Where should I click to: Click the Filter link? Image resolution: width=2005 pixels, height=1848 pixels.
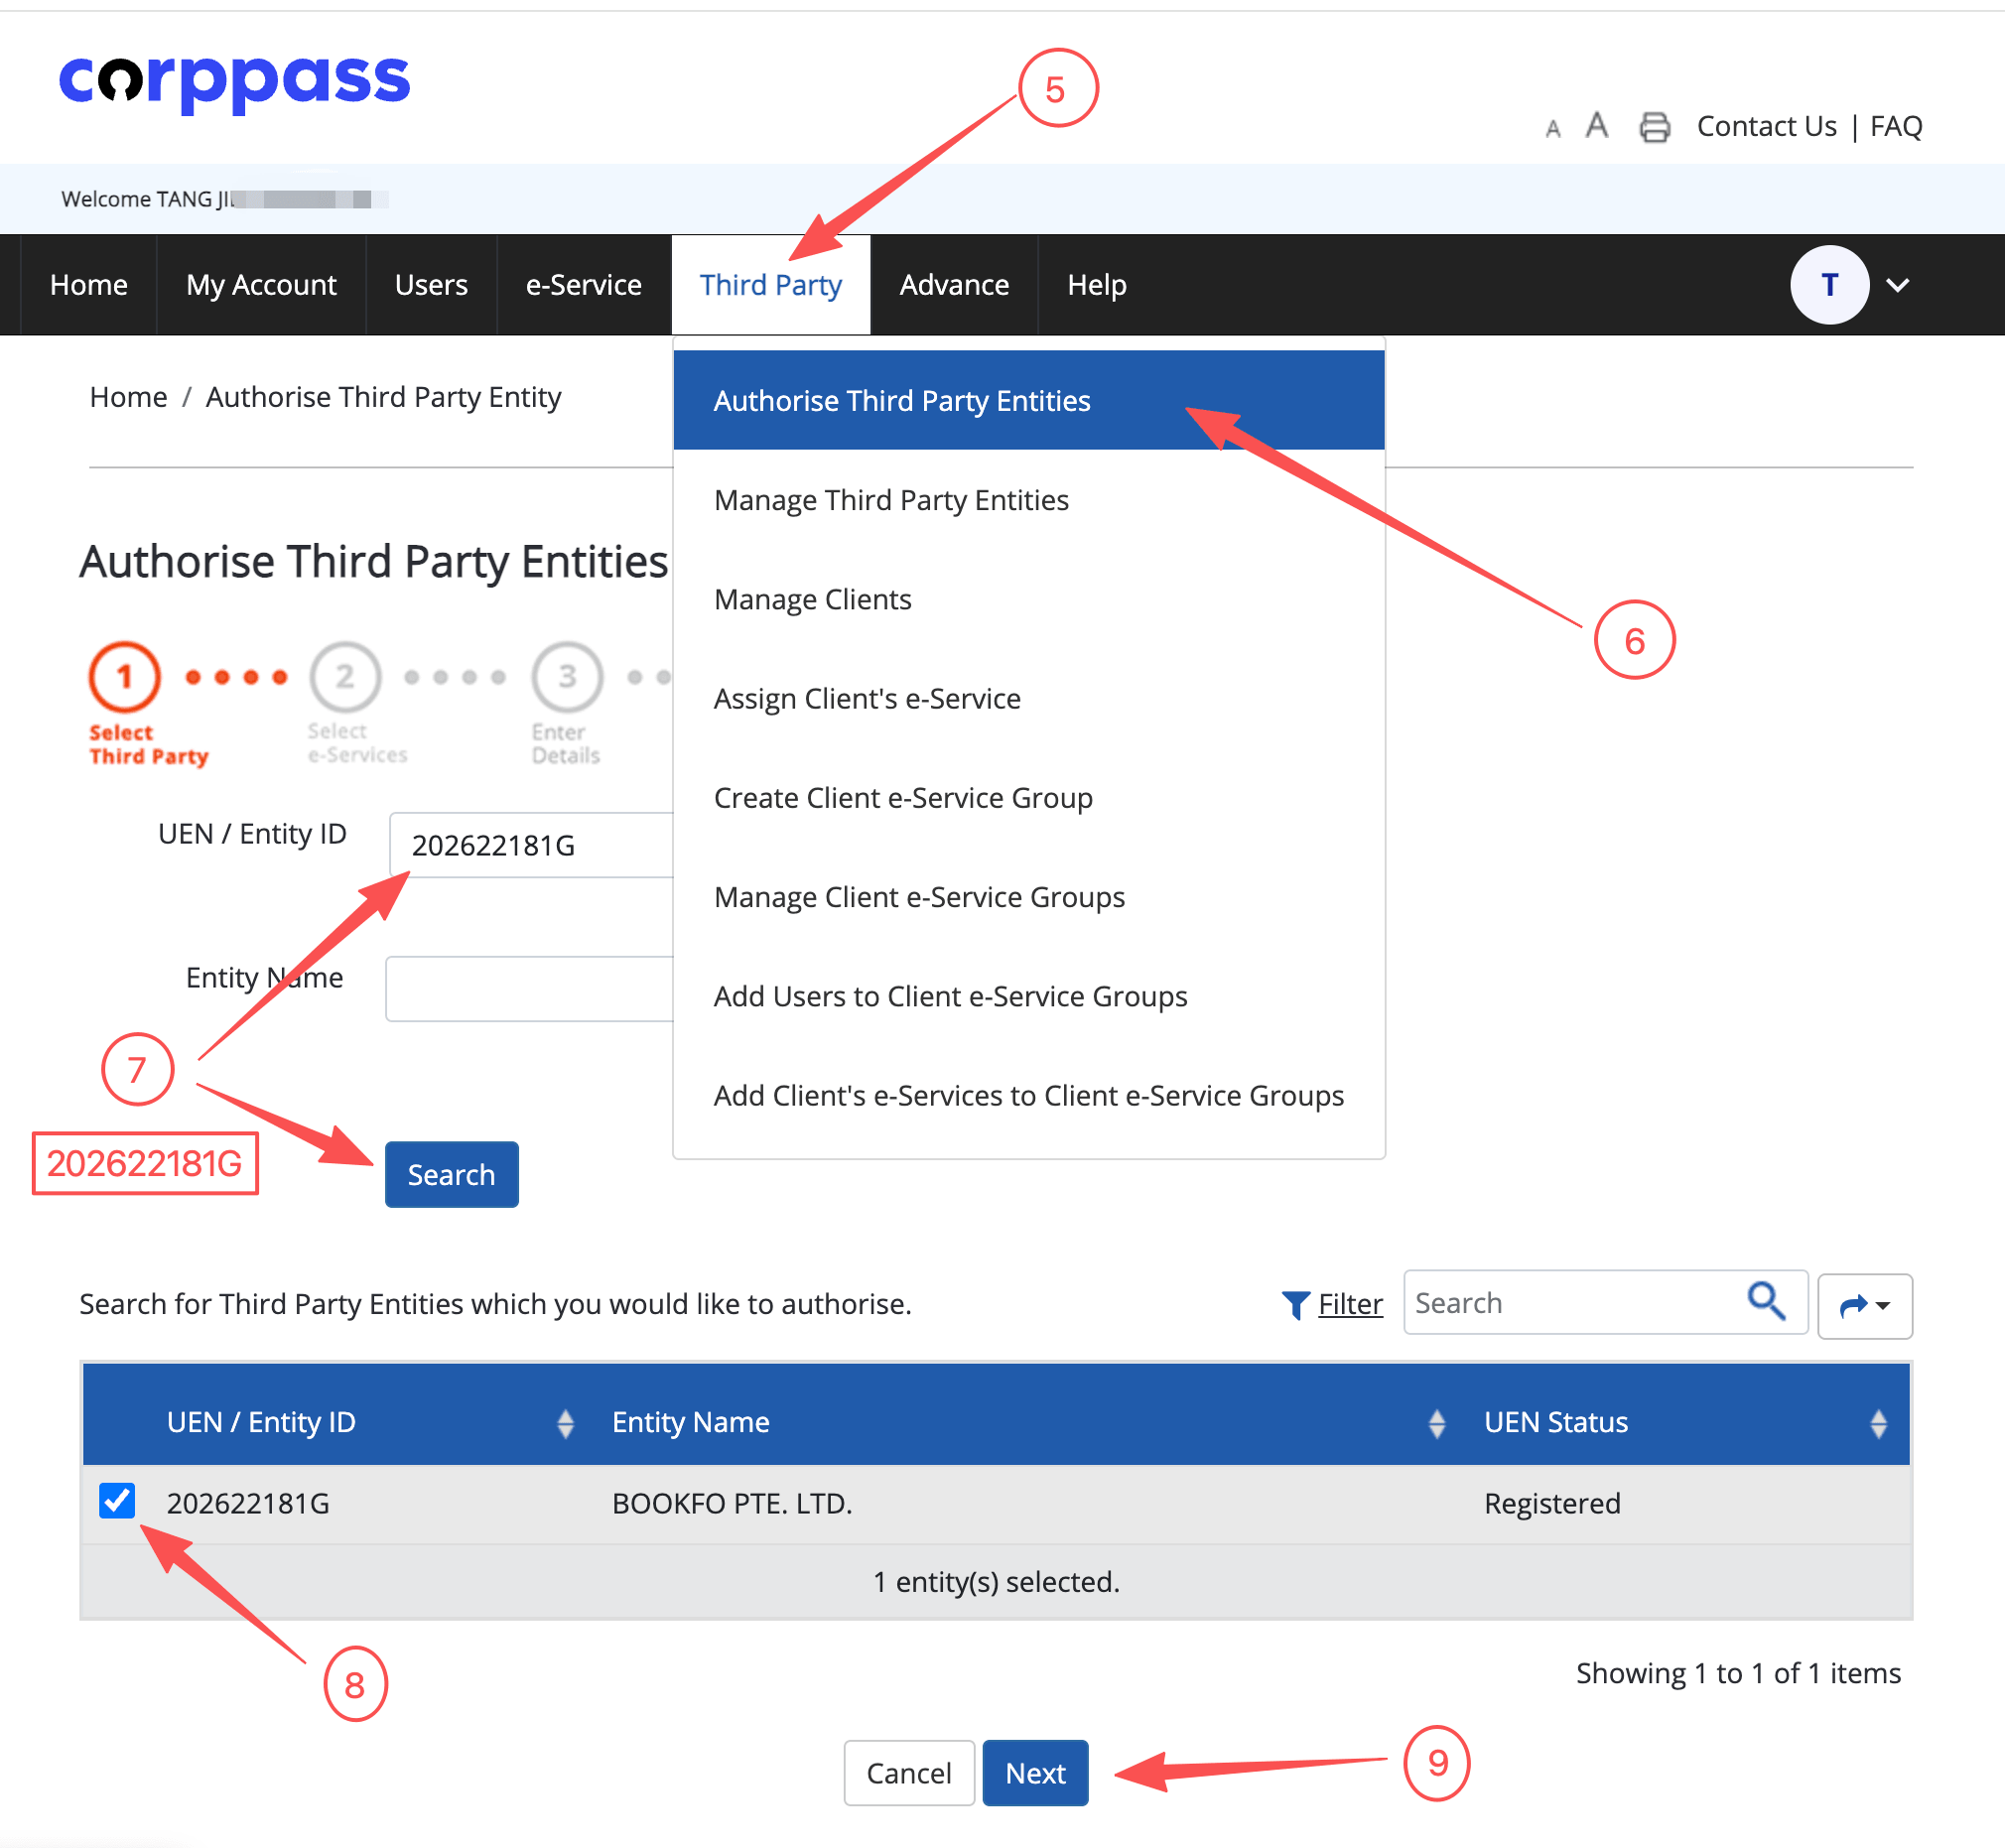pos(1350,1304)
